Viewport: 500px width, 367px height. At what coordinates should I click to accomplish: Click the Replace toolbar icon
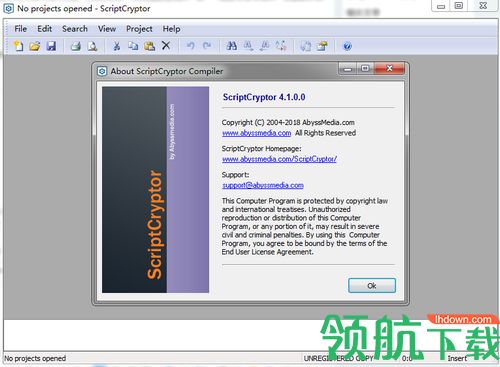coord(281,46)
